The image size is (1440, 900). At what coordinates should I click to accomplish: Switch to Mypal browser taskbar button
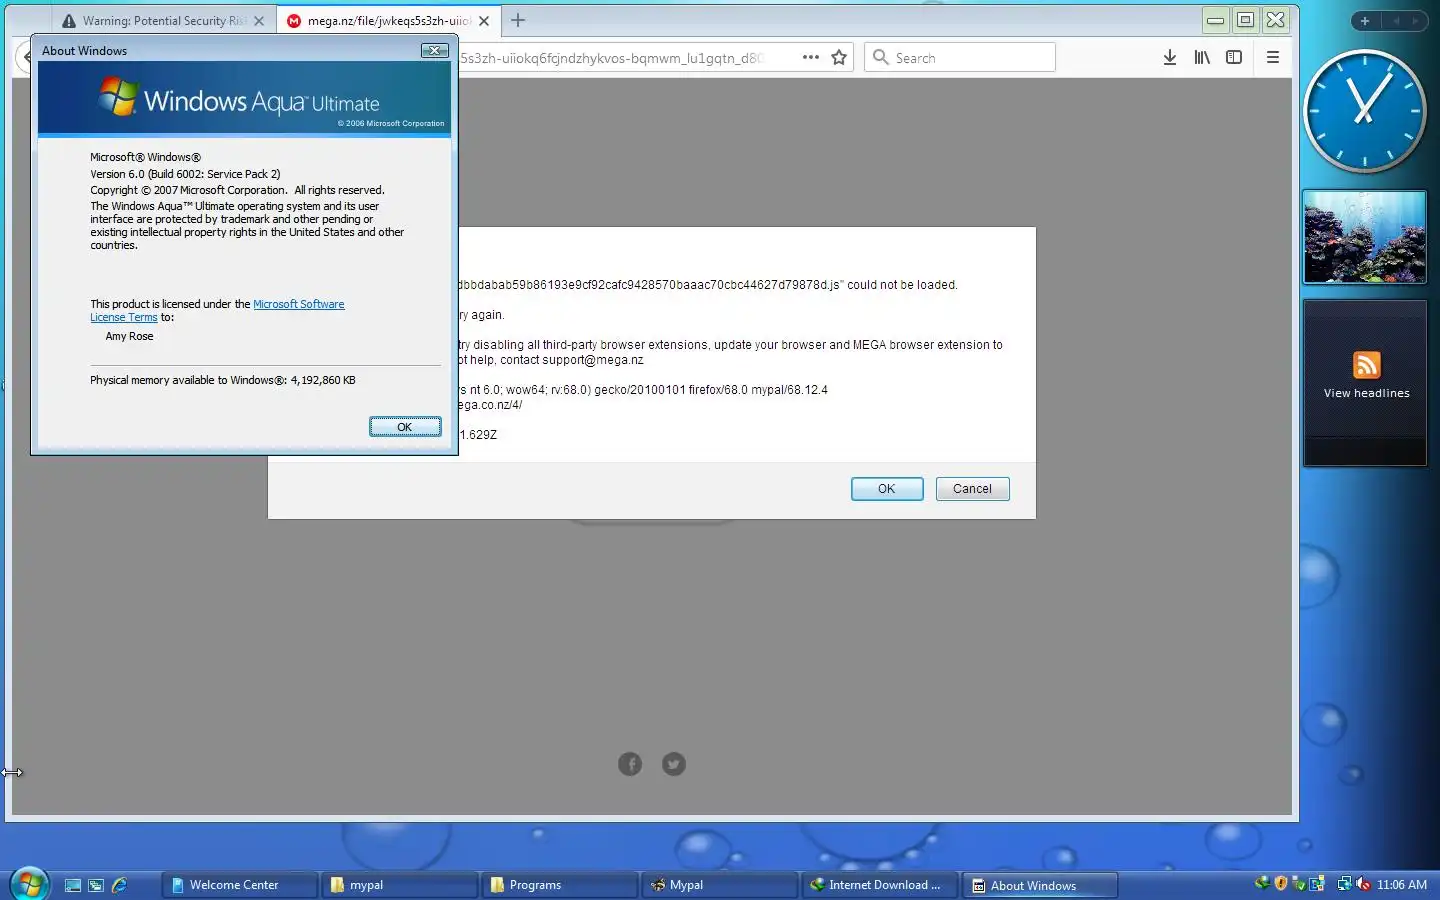(x=720, y=885)
